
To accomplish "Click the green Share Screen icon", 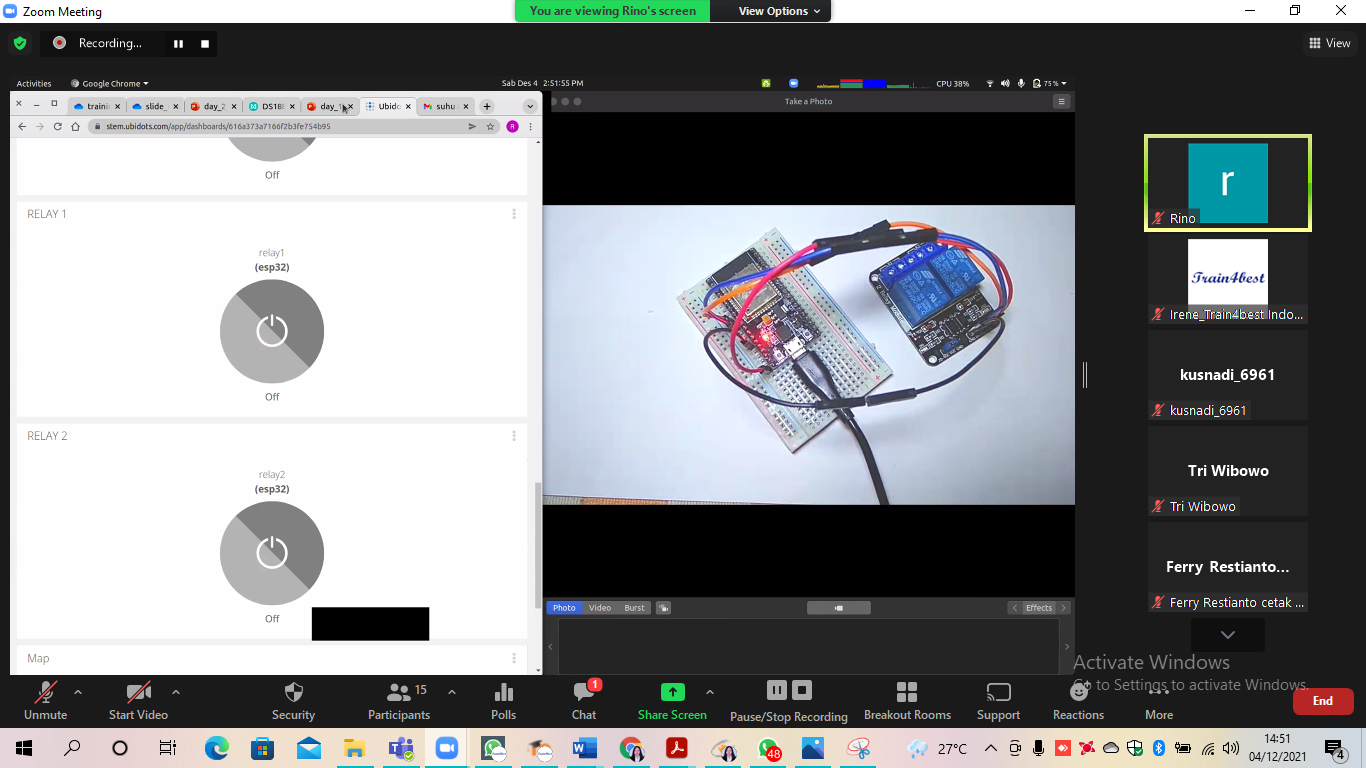I will pos(672,692).
